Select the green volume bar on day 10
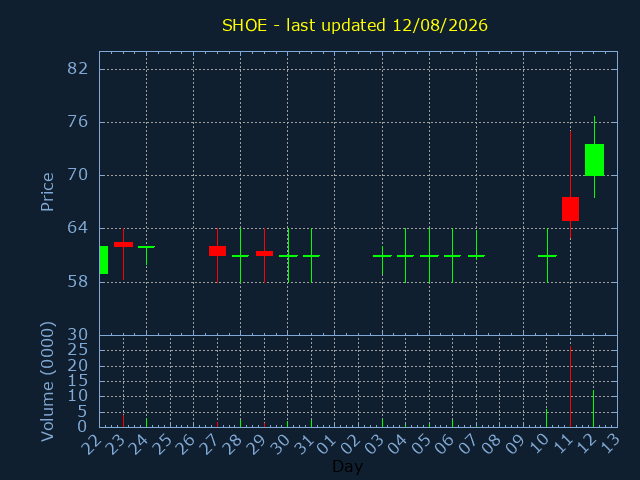 tap(547, 418)
